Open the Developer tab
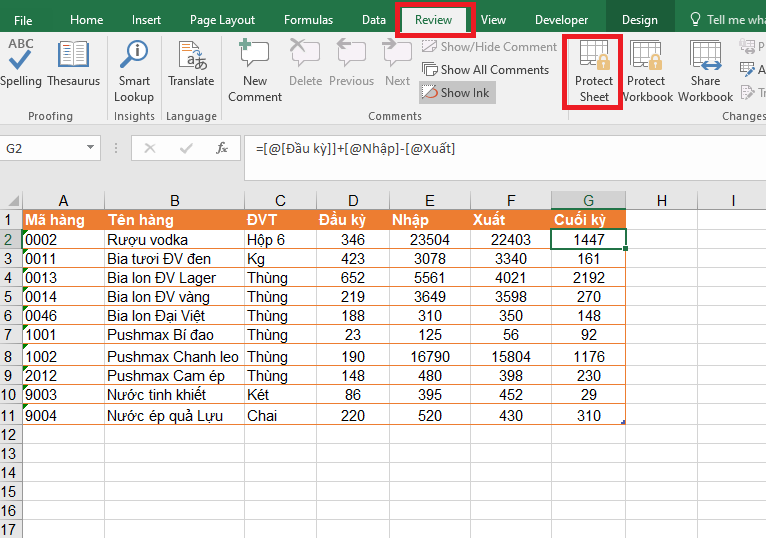This screenshot has width=766, height=538. pyautogui.click(x=561, y=20)
